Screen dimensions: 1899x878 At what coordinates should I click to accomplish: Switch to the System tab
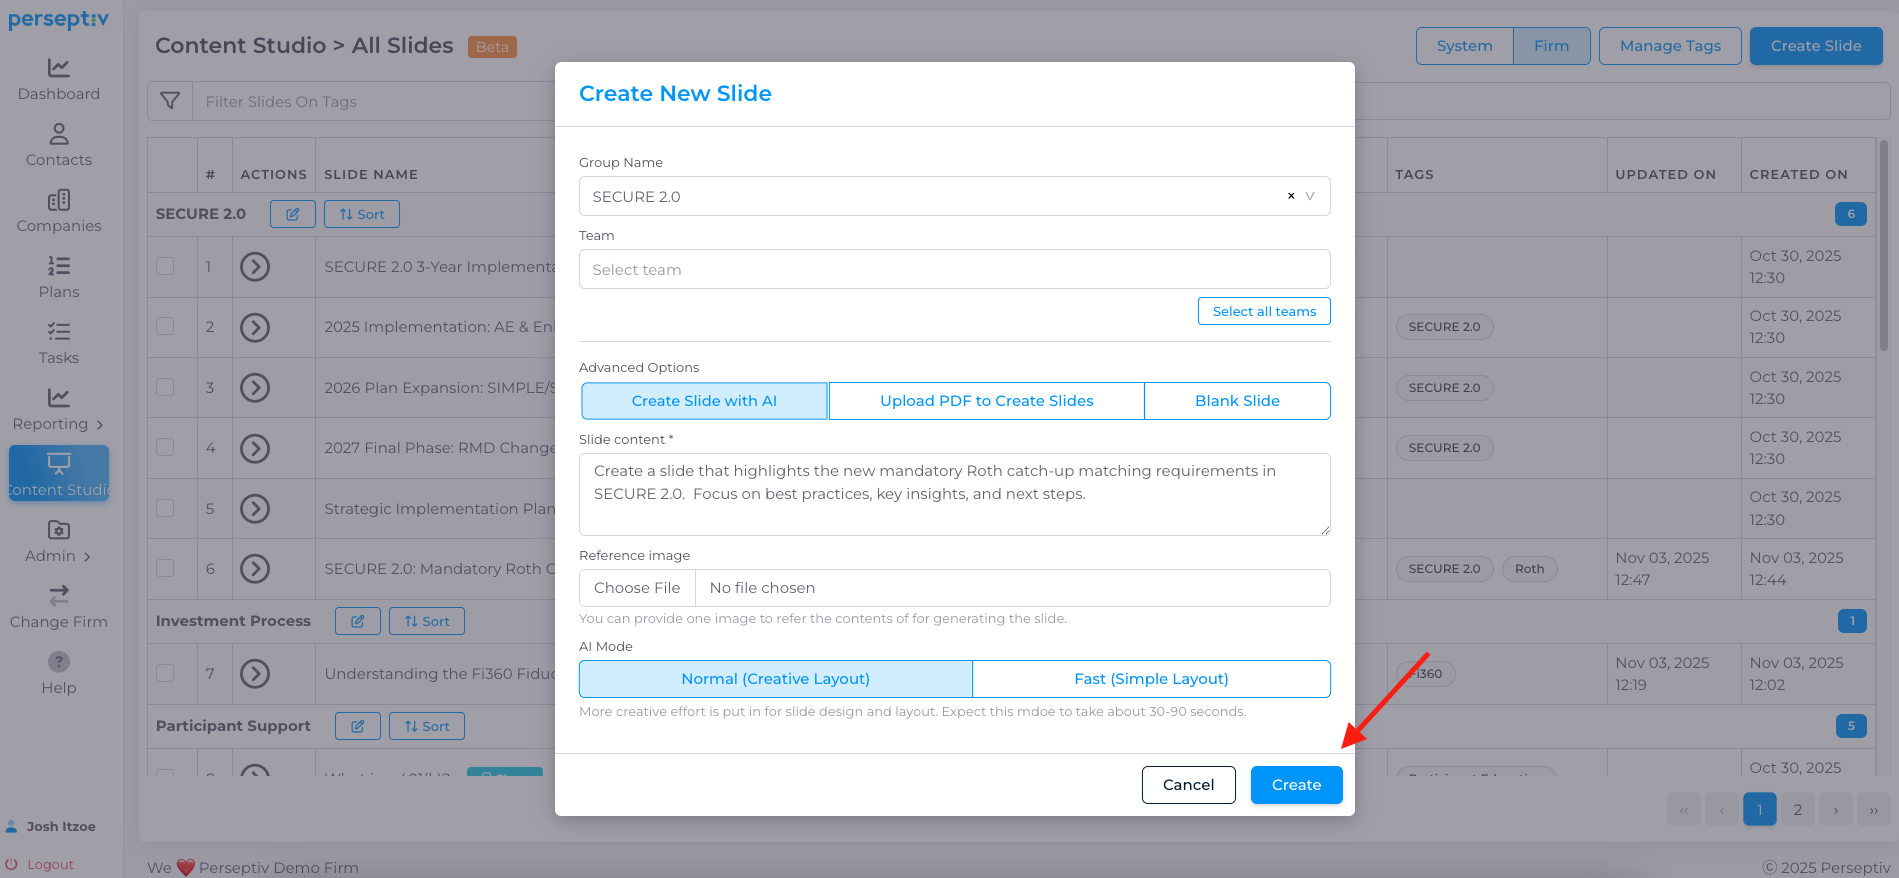point(1464,46)
